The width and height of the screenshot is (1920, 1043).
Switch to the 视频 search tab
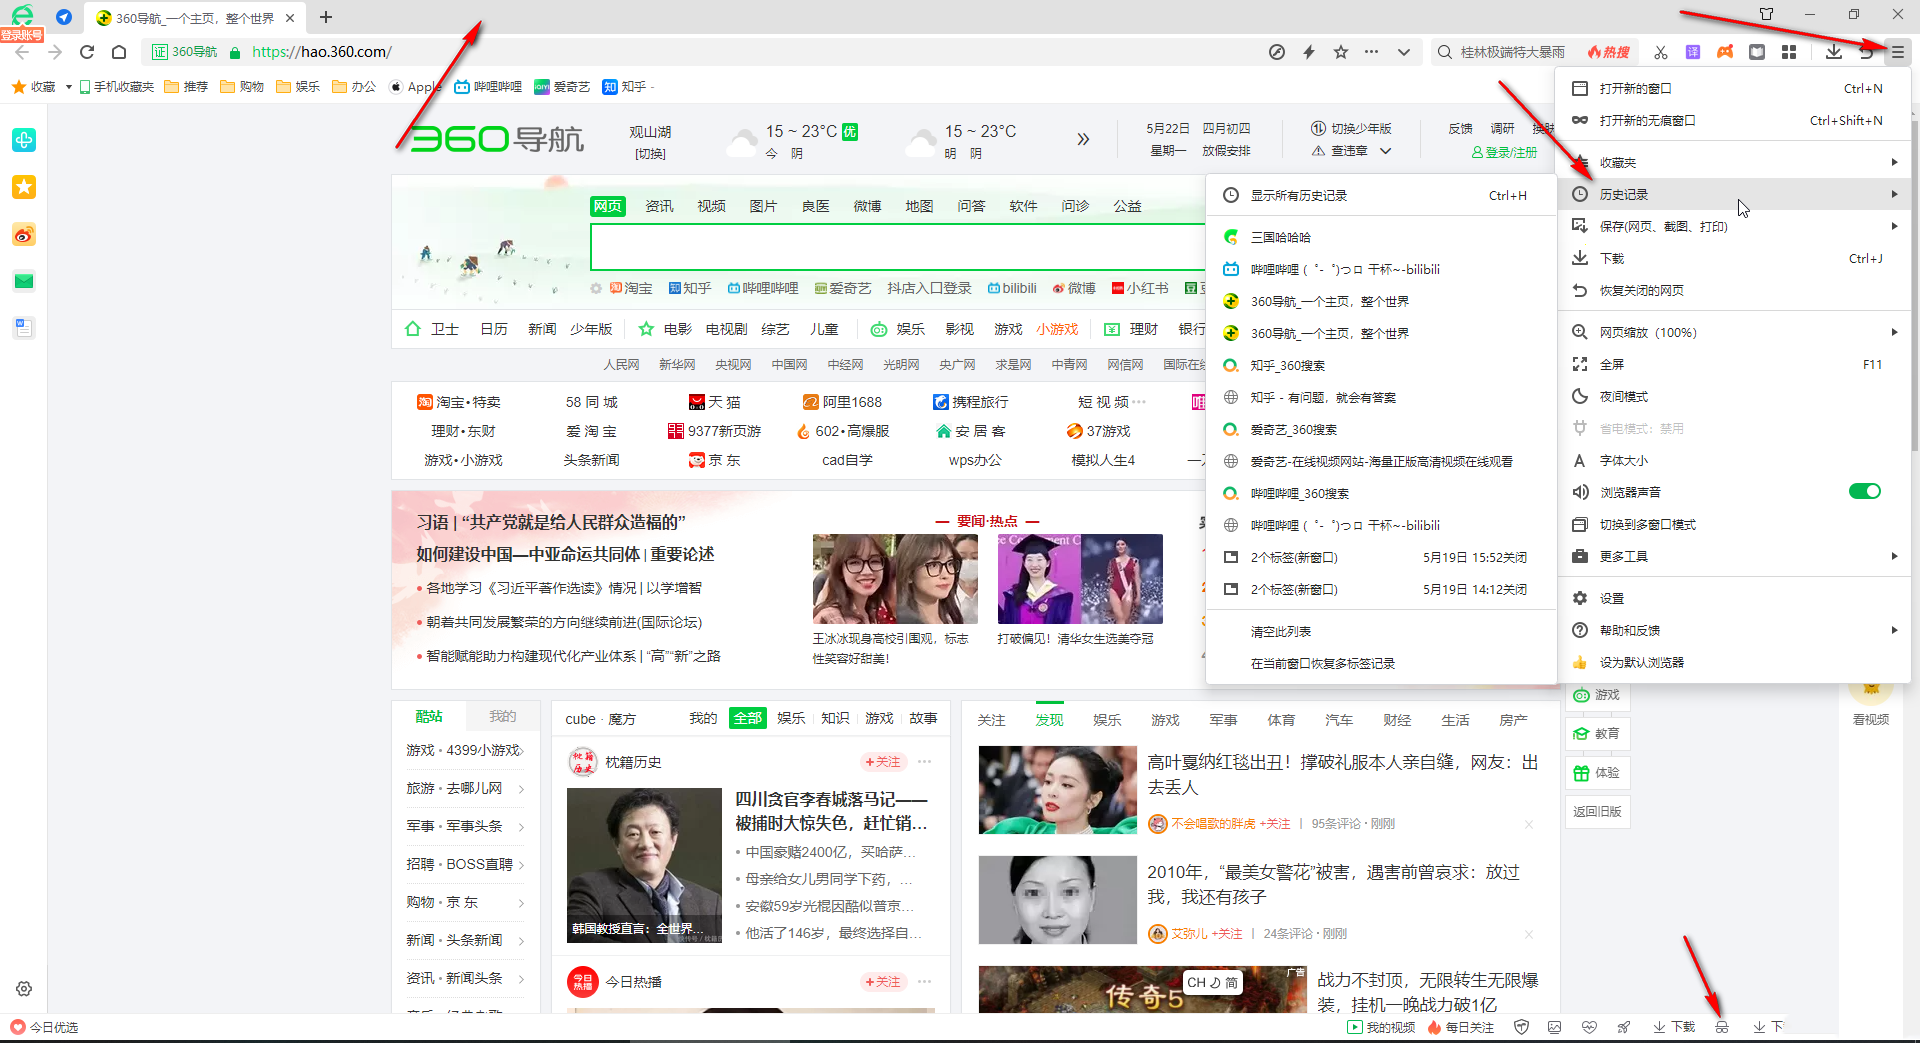pos(711,206)
